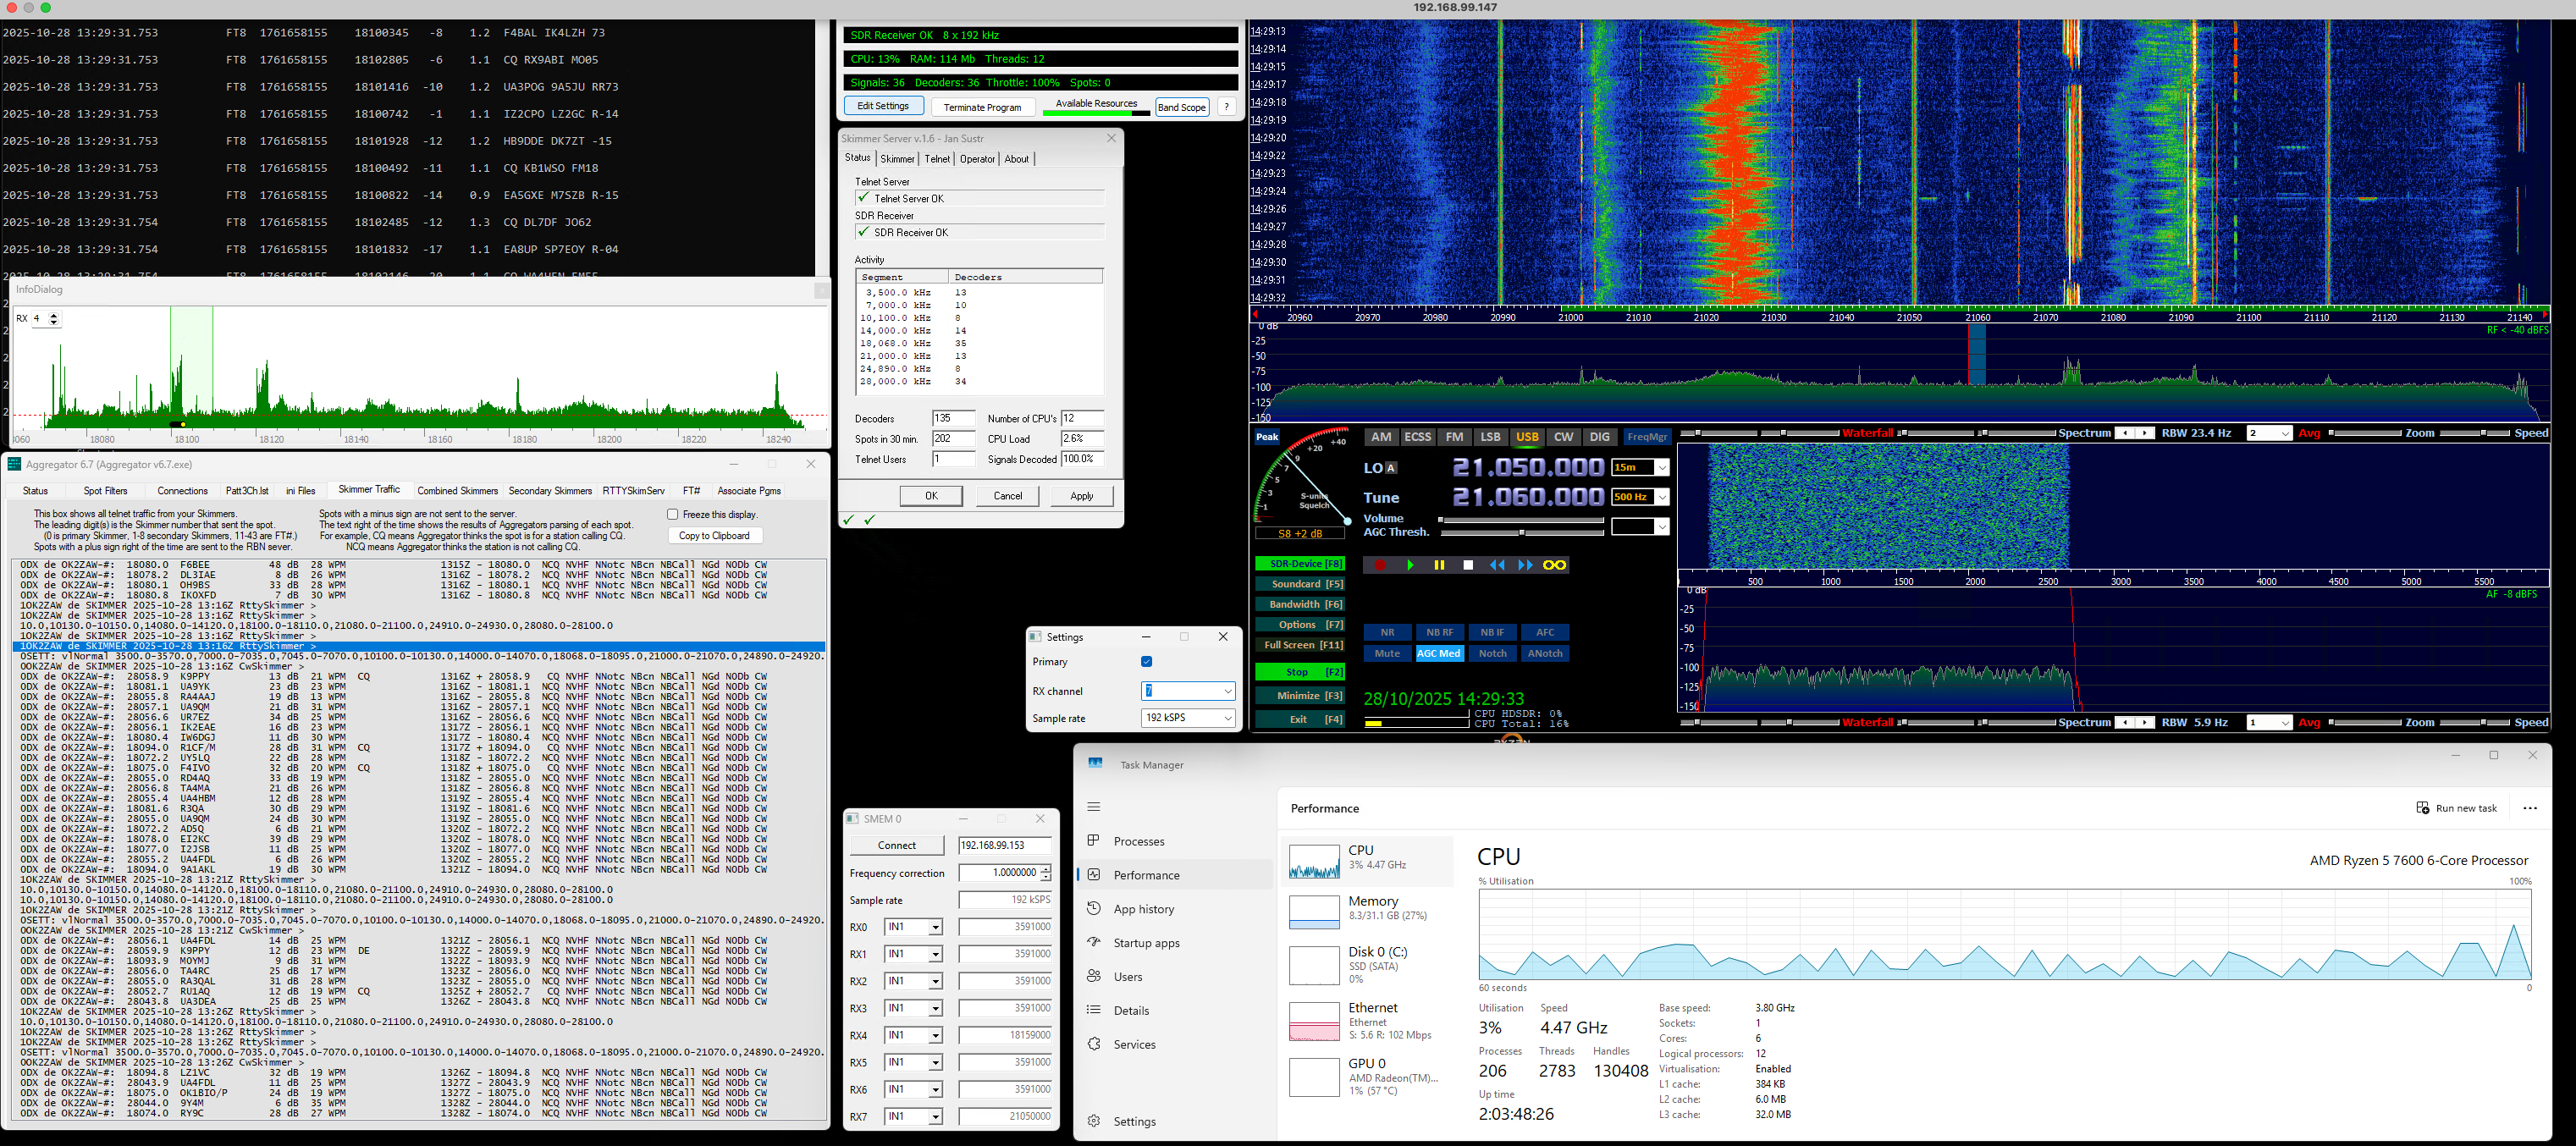Click the white stop square icon
2576x1146 pixels.
point(1468,565)
